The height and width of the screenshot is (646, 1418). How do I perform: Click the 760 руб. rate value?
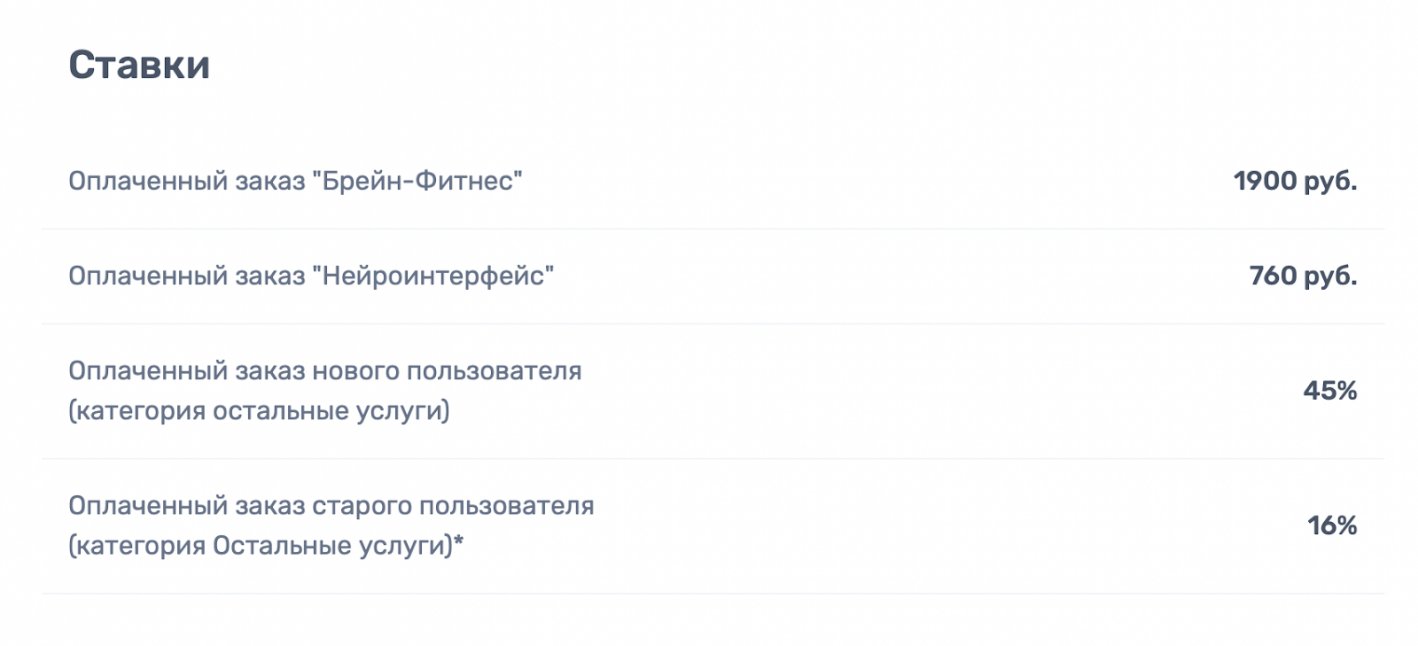tap(1303, 276)
